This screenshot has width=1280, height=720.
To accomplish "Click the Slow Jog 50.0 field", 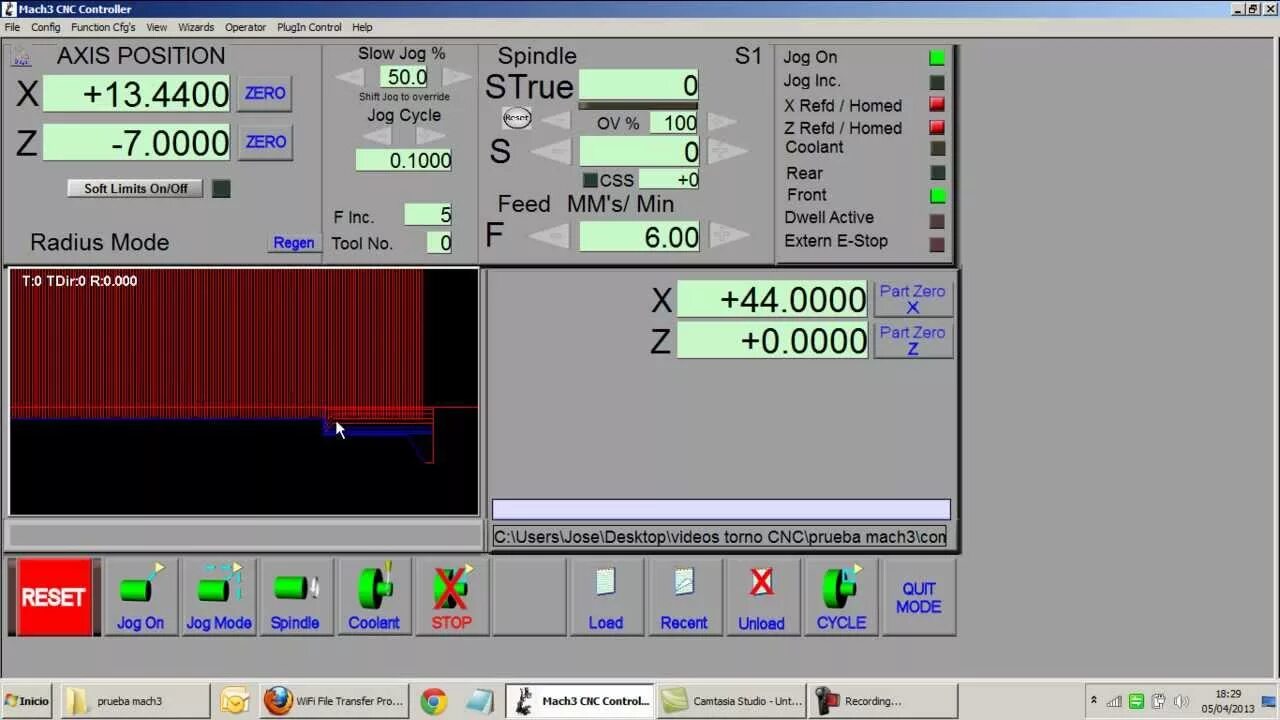I will tap(404, 77).
